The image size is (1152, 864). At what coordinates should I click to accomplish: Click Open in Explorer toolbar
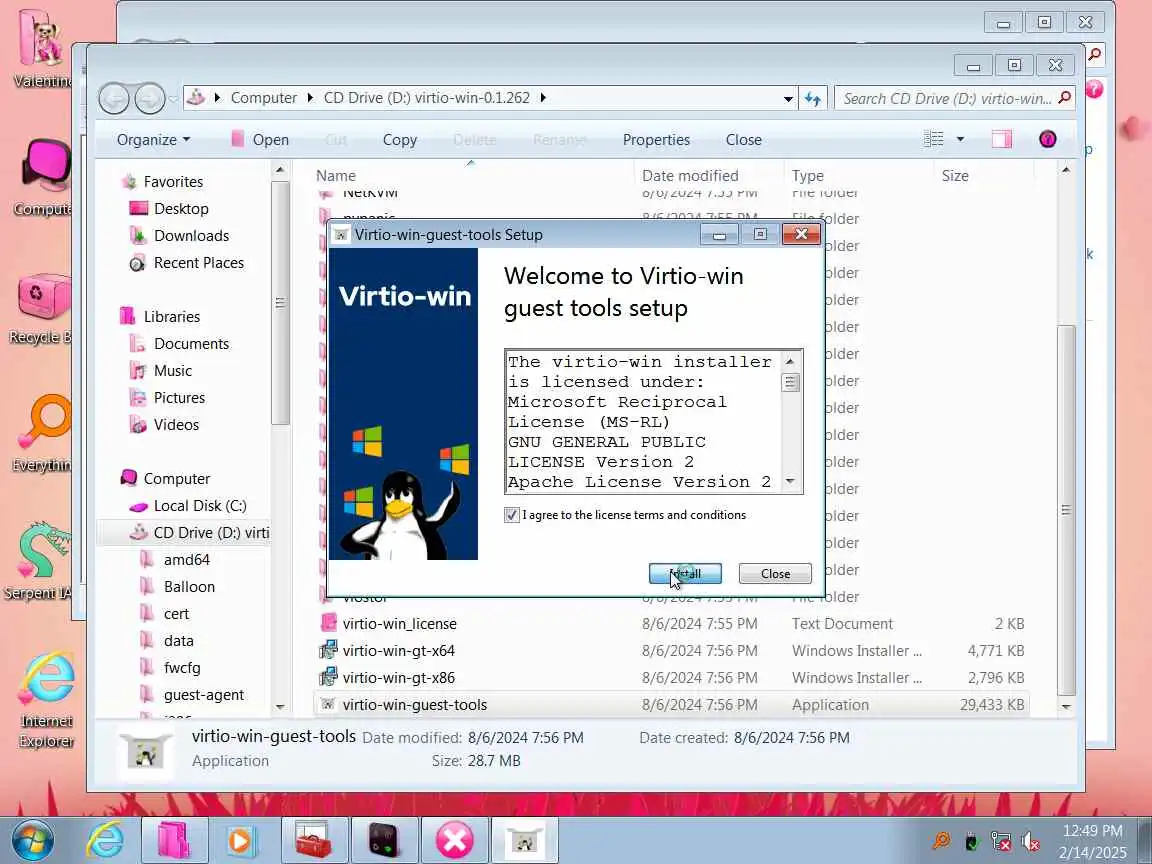click(260, 140)
